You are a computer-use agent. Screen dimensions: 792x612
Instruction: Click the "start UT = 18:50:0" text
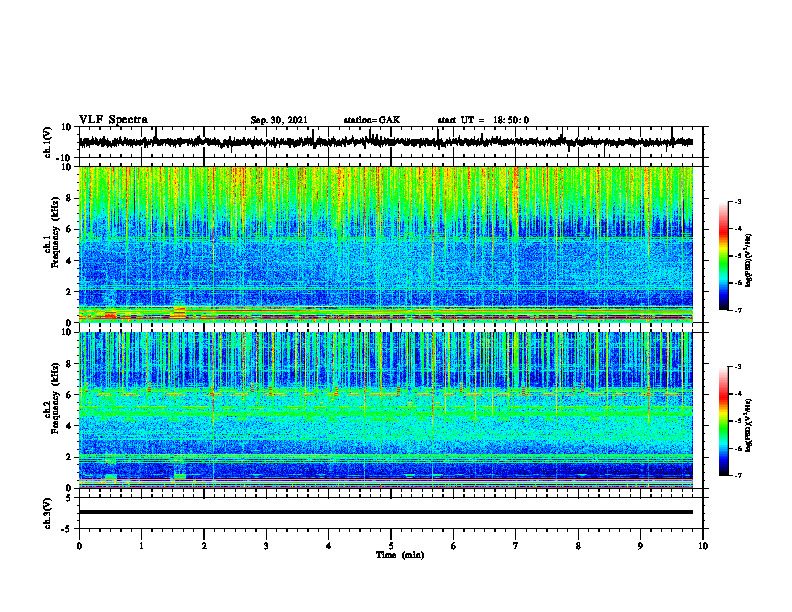(483, 120)
